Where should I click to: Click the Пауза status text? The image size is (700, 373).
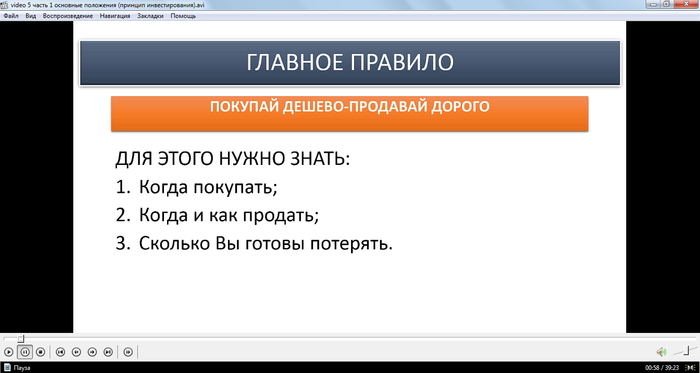pos(21,368)
